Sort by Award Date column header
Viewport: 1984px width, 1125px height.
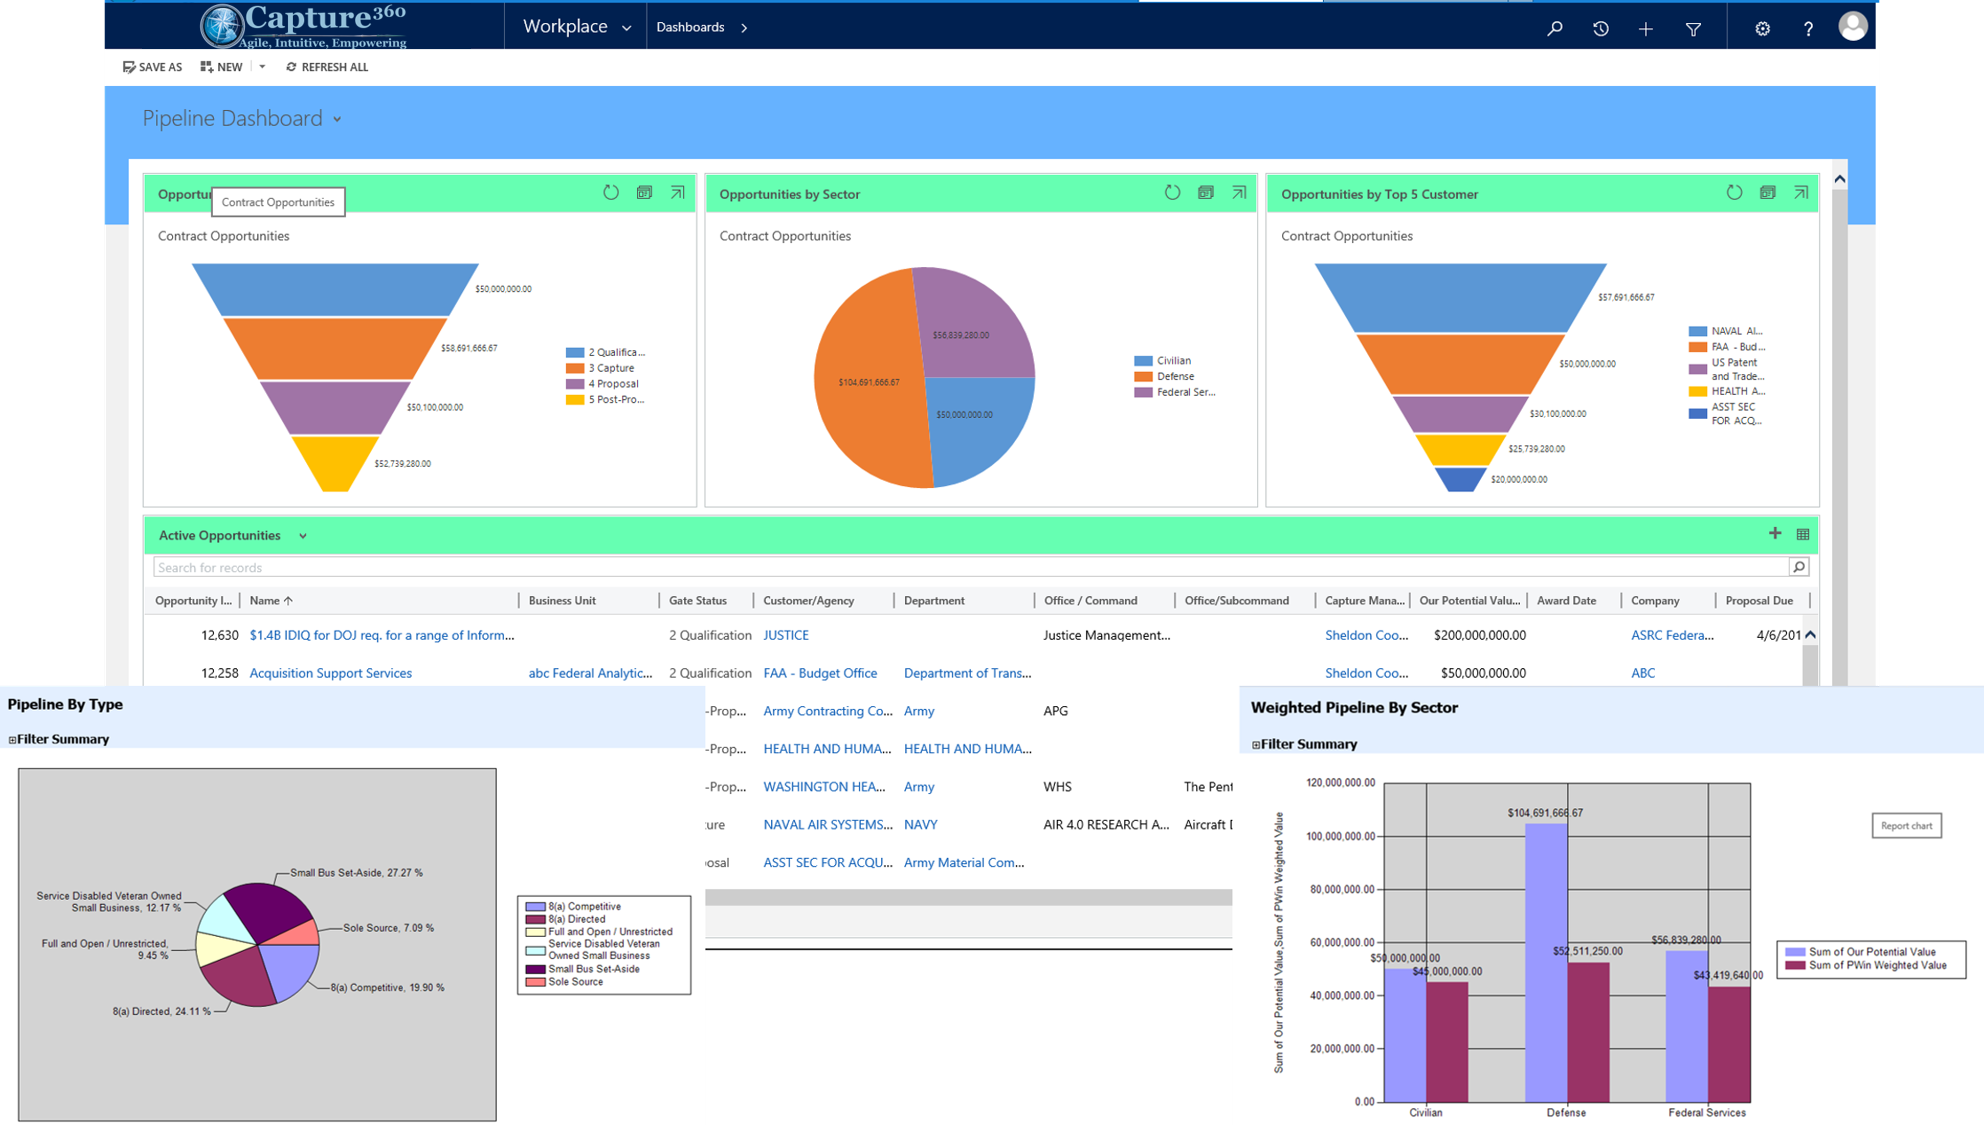1566,600
